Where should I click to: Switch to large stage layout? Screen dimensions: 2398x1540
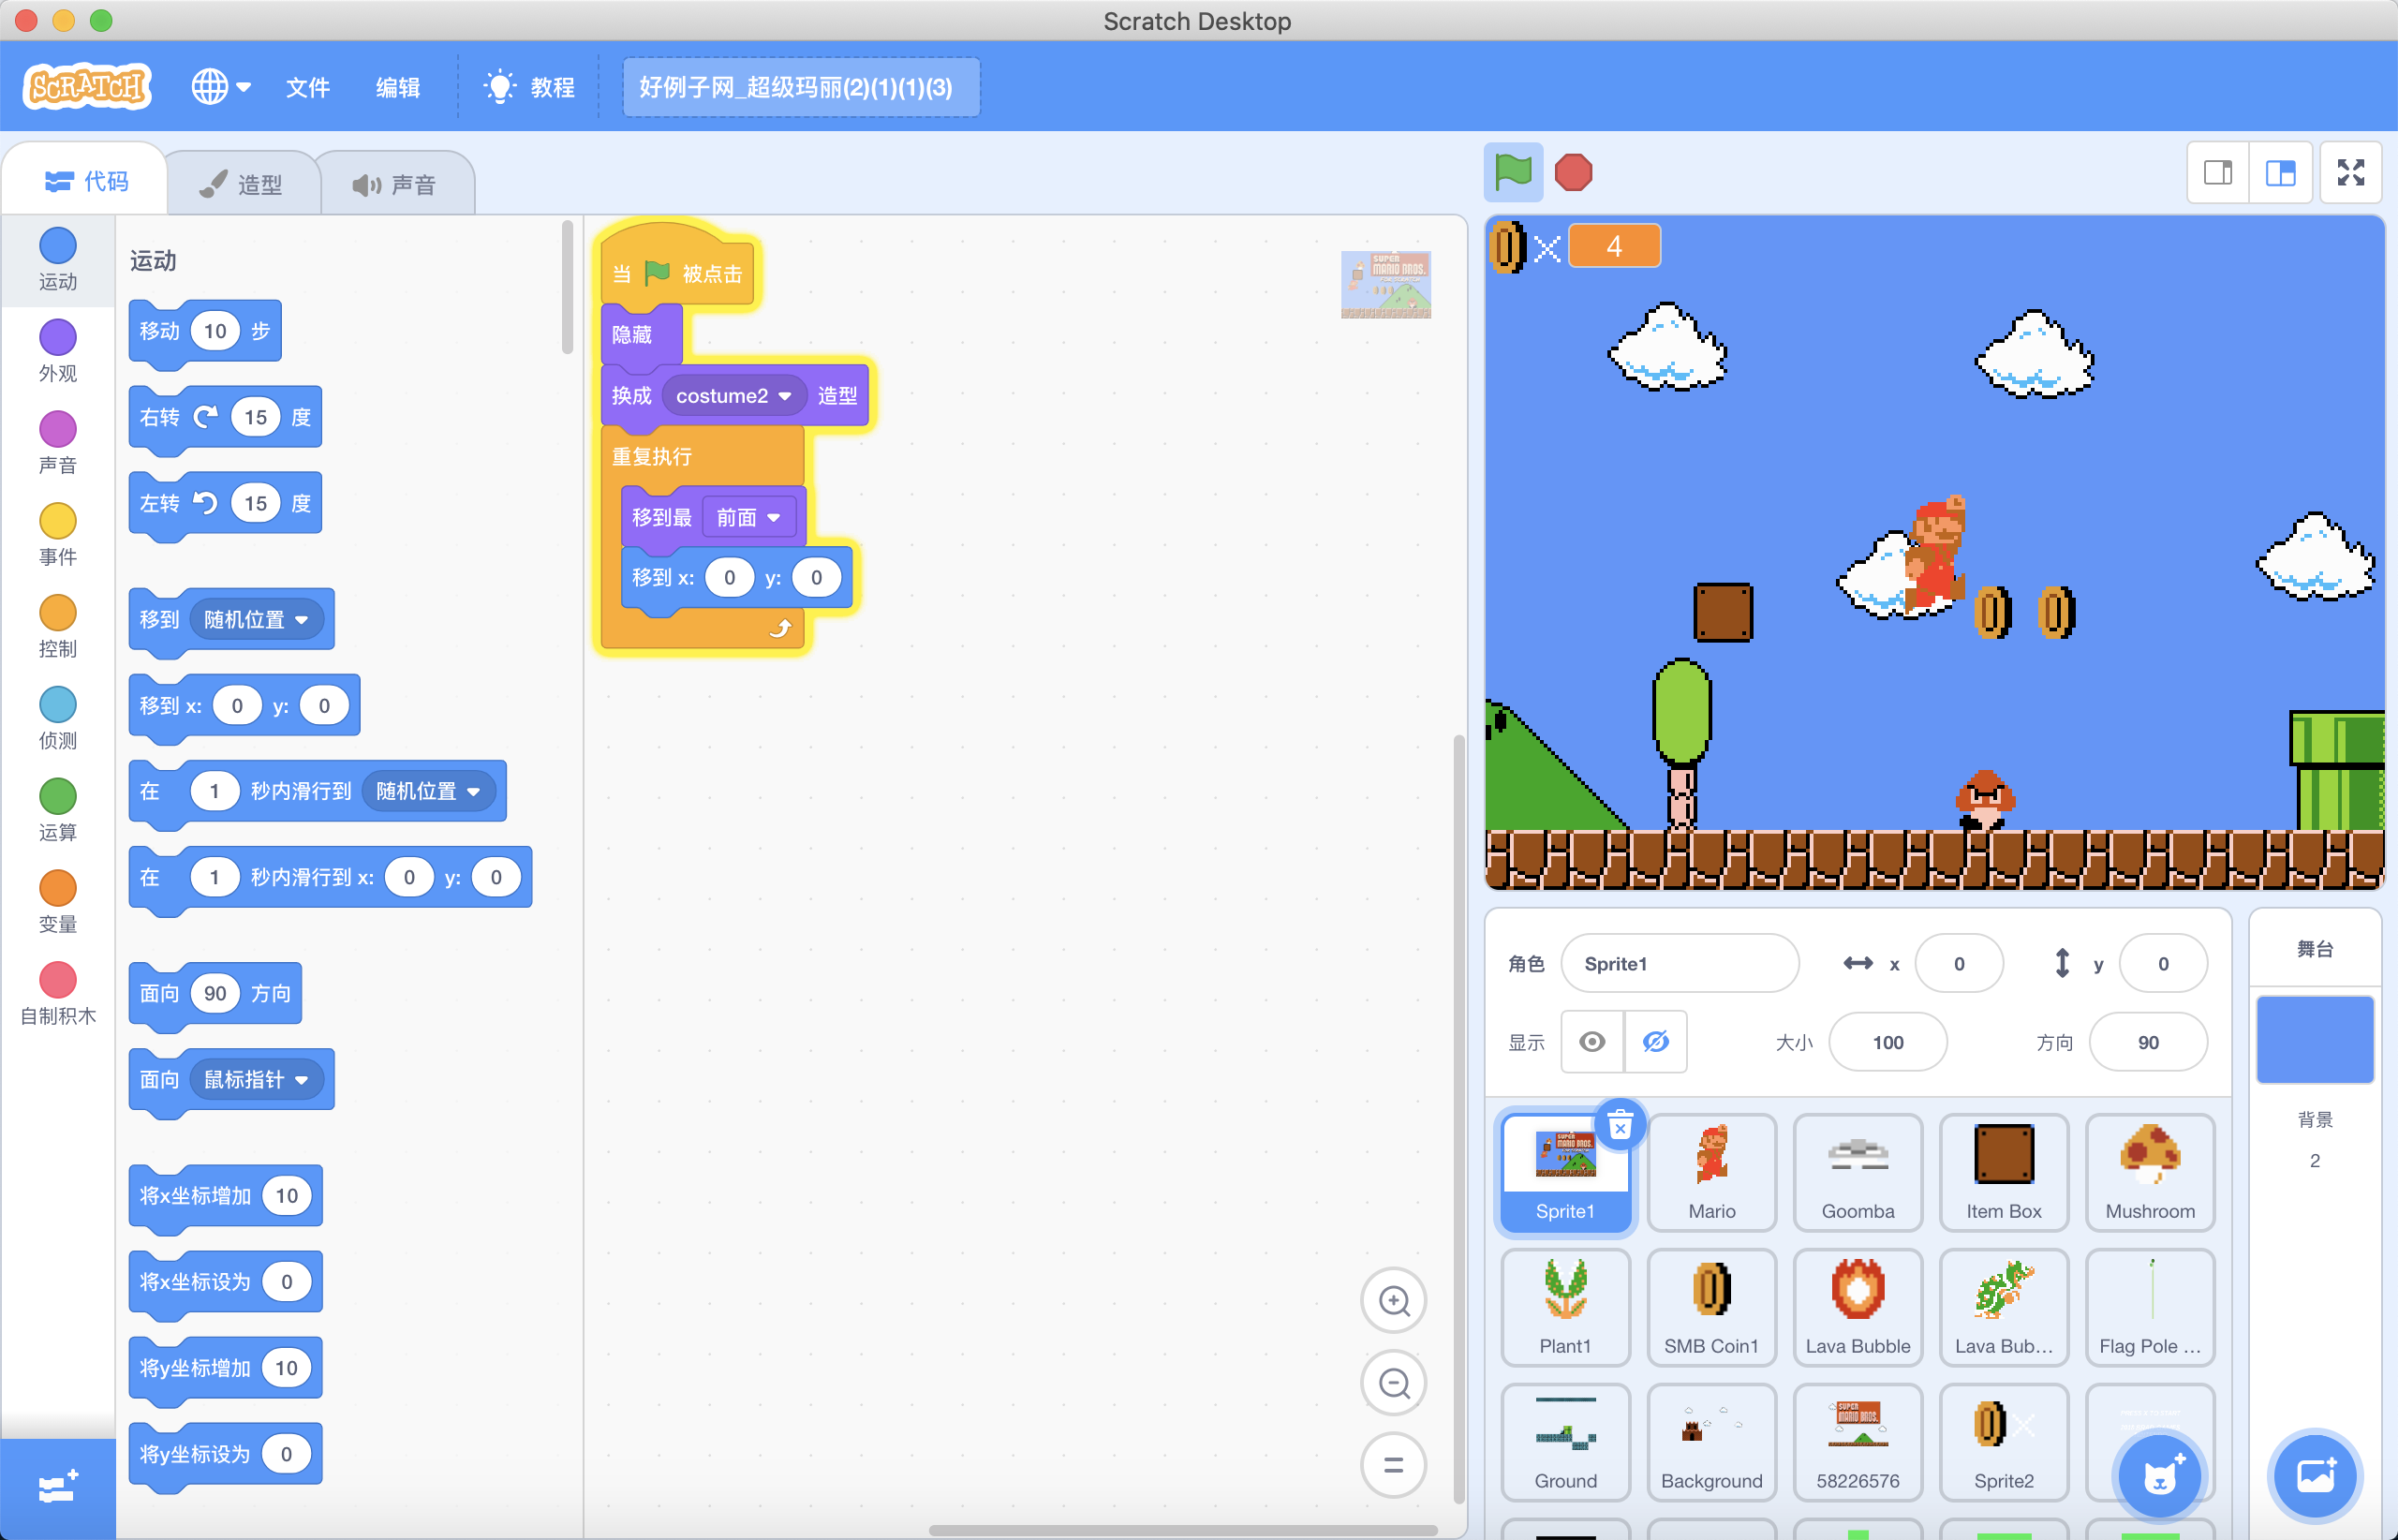(x=2280, y=173)
